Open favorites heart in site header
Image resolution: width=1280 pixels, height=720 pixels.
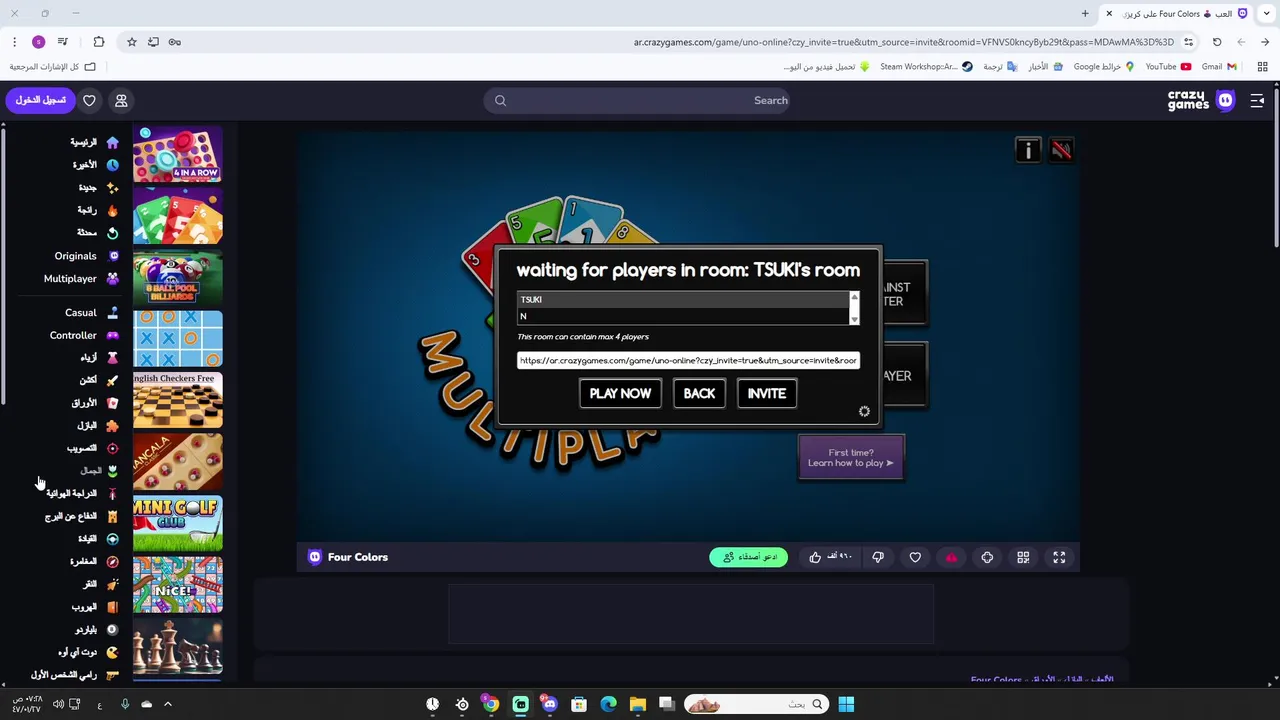89,100
